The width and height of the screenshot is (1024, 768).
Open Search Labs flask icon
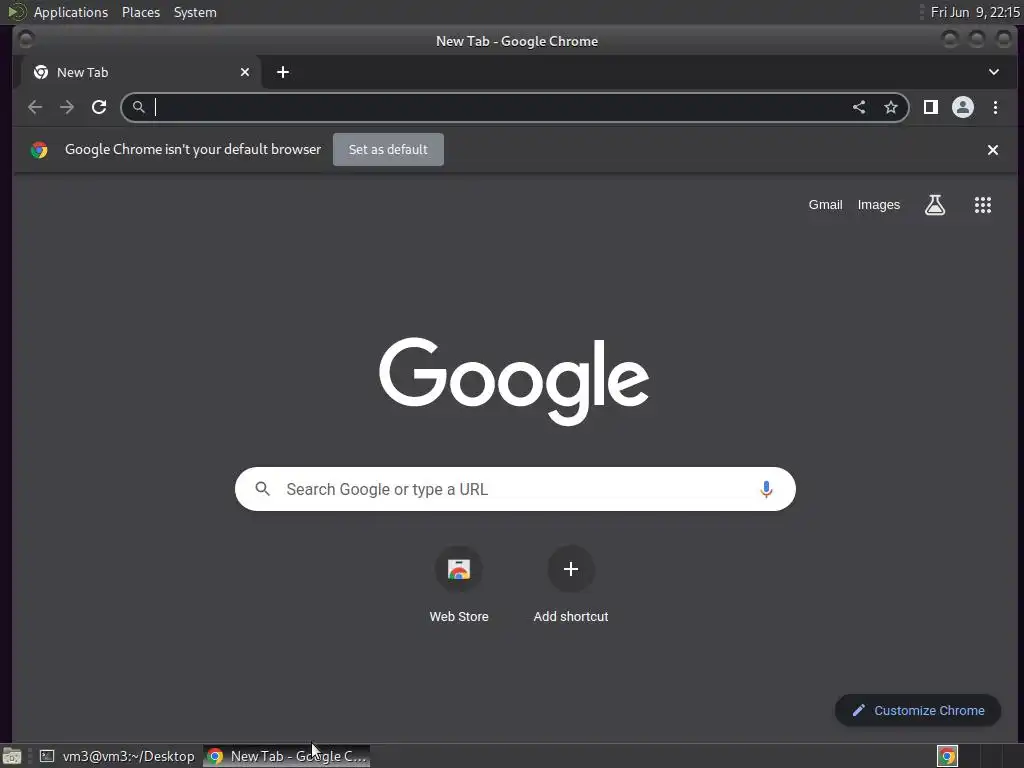coord(935,205)
